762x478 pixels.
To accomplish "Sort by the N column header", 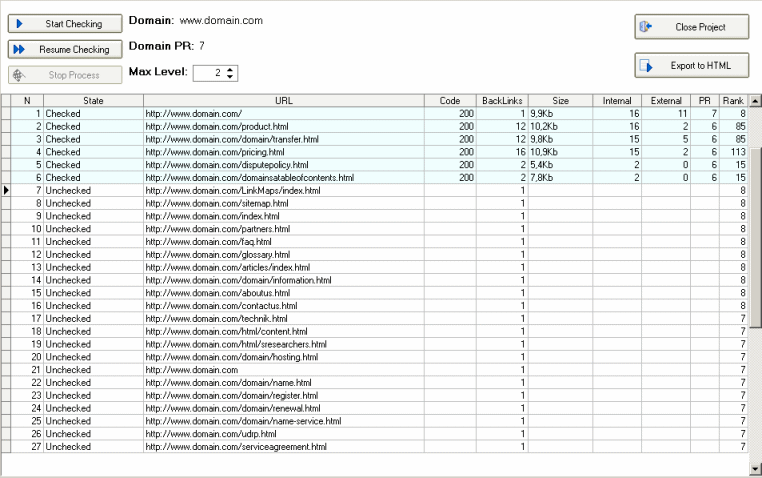I will click(x=27, y=101).
